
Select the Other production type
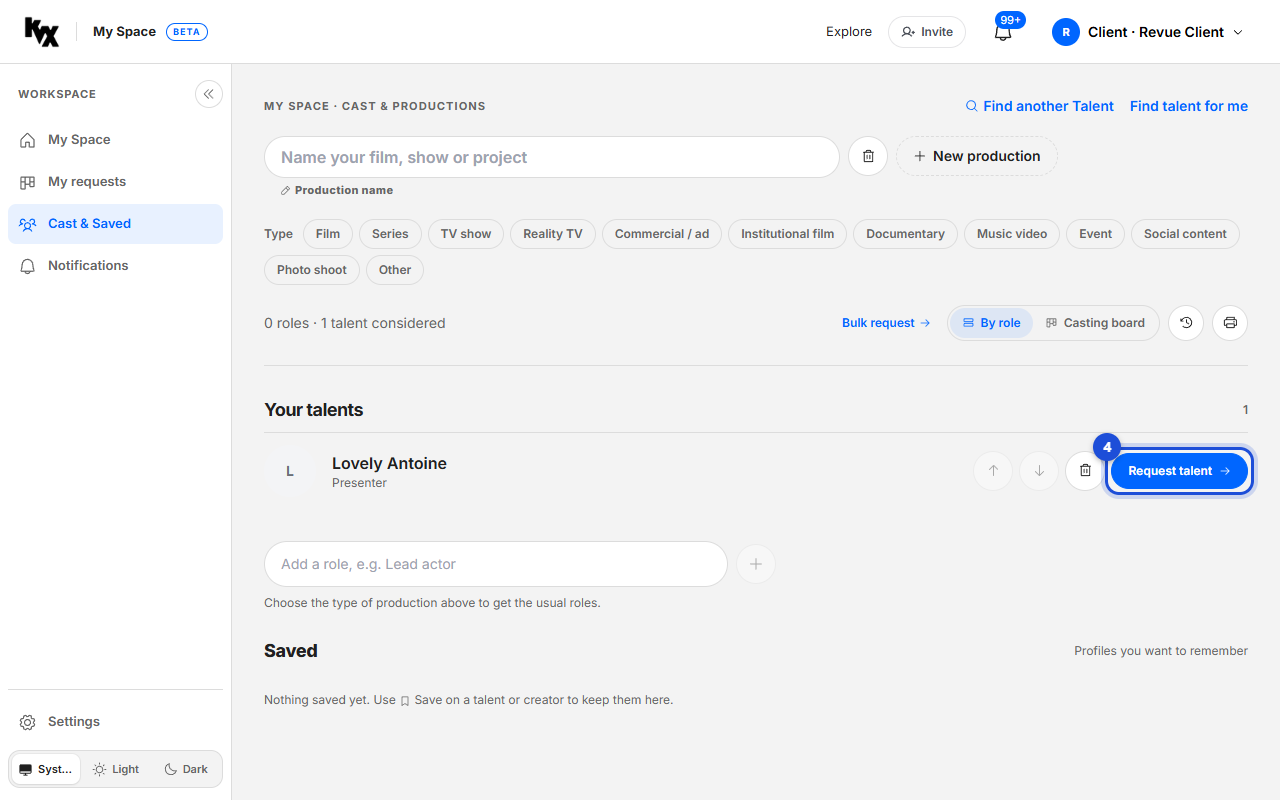(395, 270)
